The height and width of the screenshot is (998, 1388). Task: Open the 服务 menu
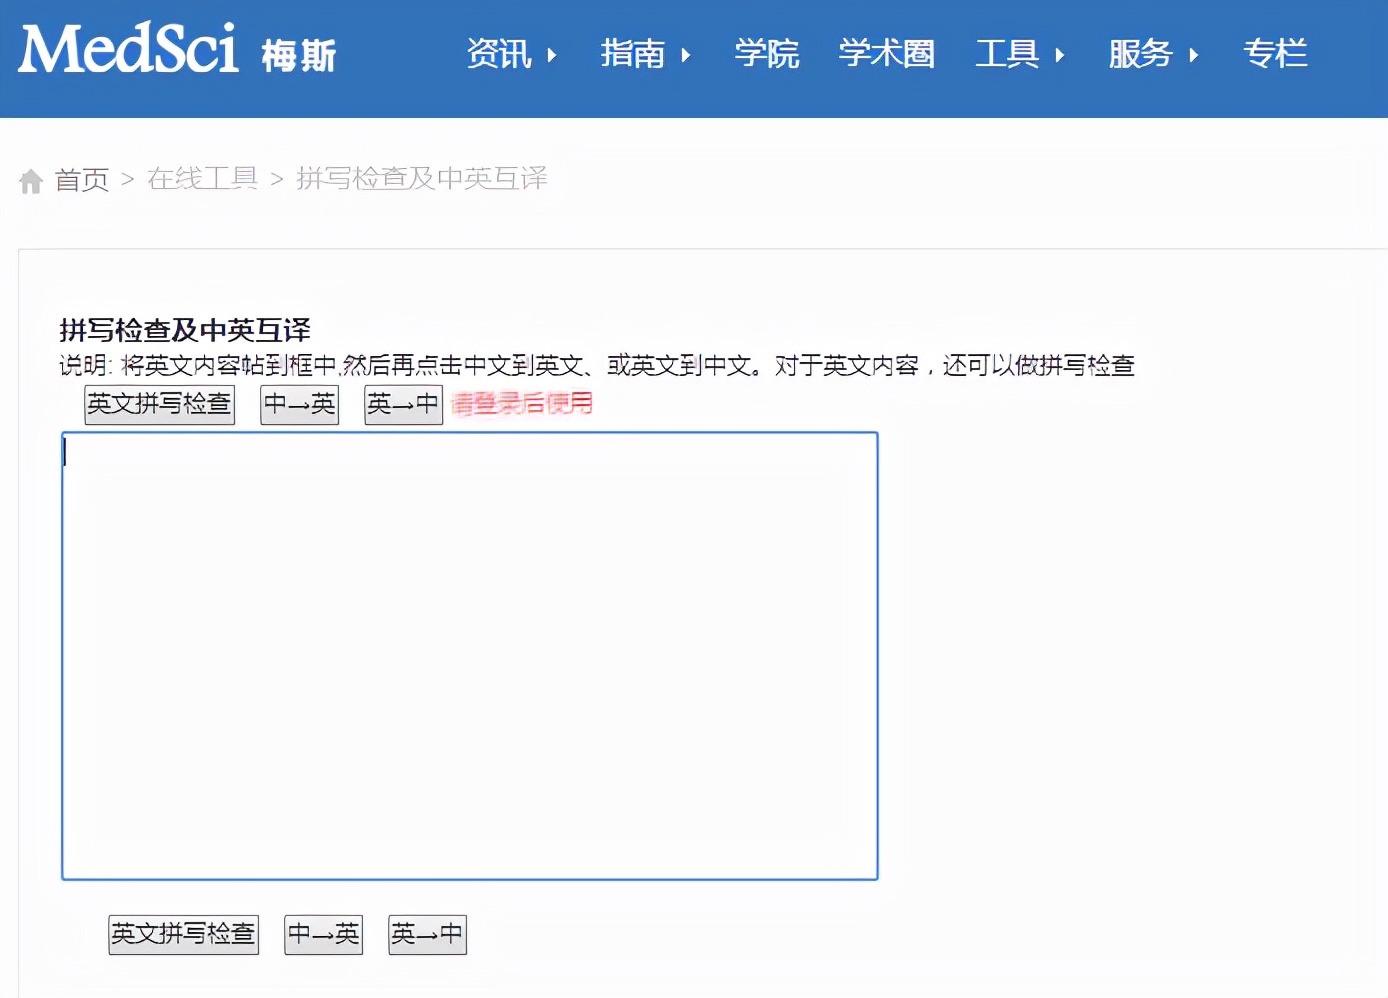(x=1140, y=55)
